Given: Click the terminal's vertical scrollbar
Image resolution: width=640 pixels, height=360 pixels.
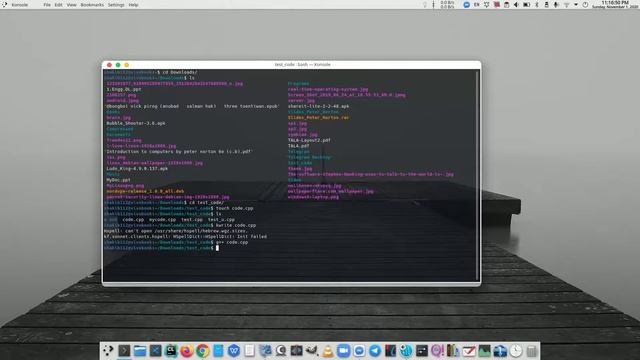Looking at the screenshot, I should tap(477, 175).
